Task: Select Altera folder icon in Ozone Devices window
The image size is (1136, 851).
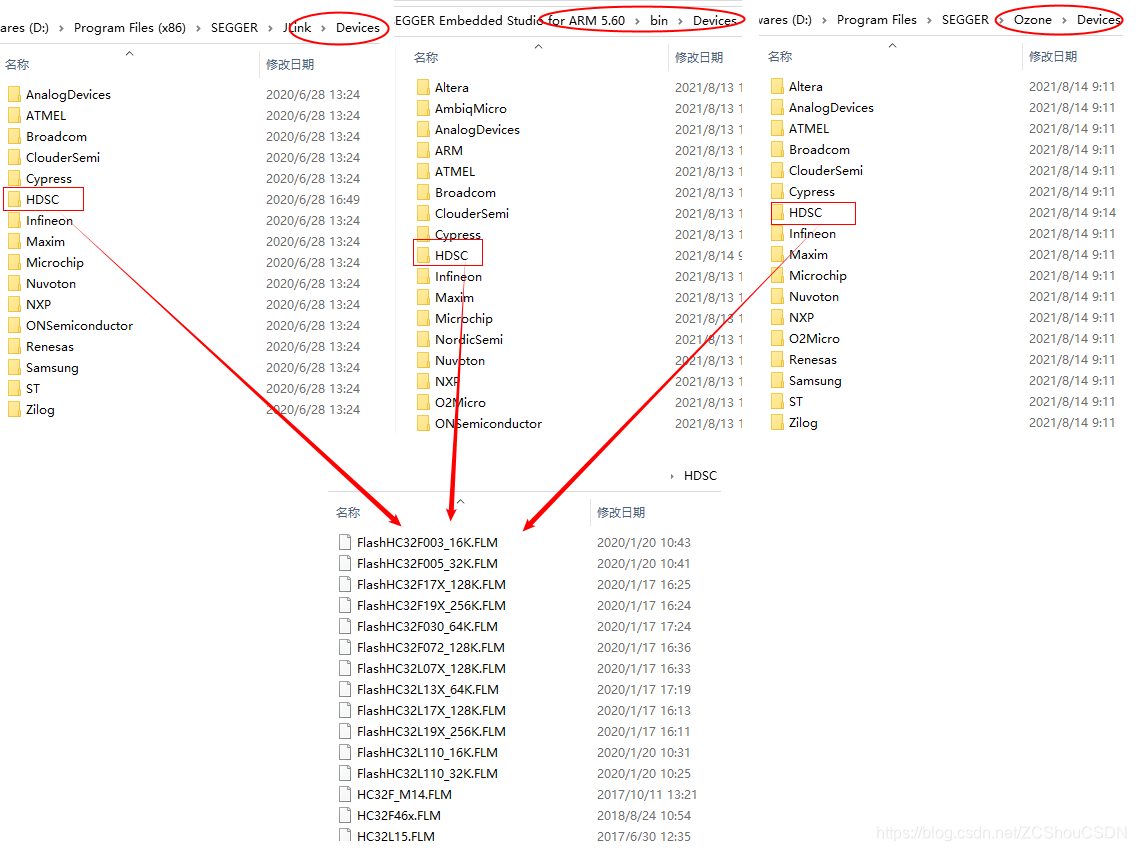Action: pos(777,86)
